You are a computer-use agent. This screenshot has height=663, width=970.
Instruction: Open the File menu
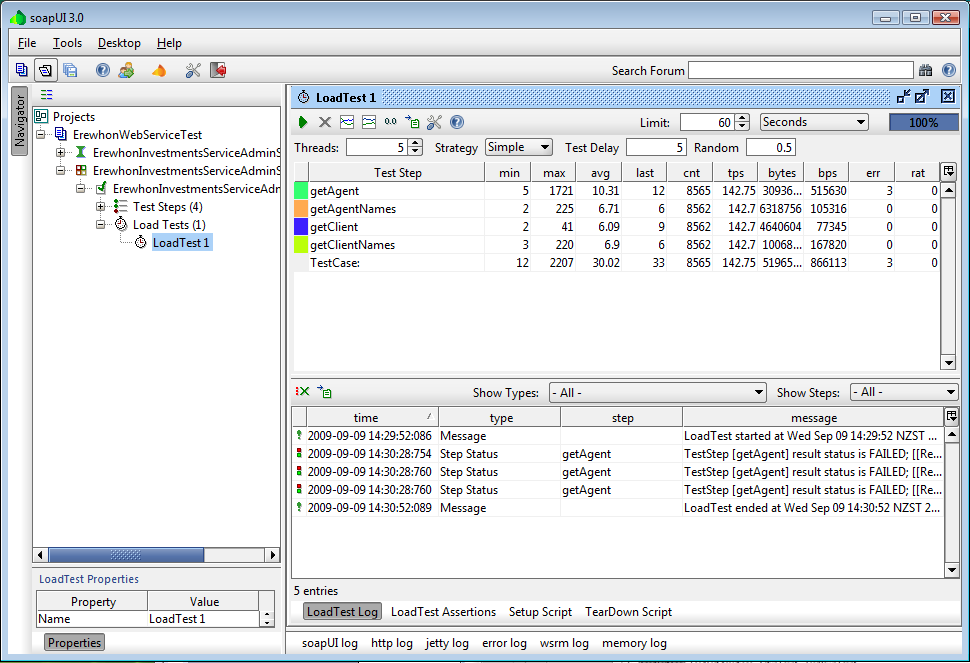[x=27, y=43]
